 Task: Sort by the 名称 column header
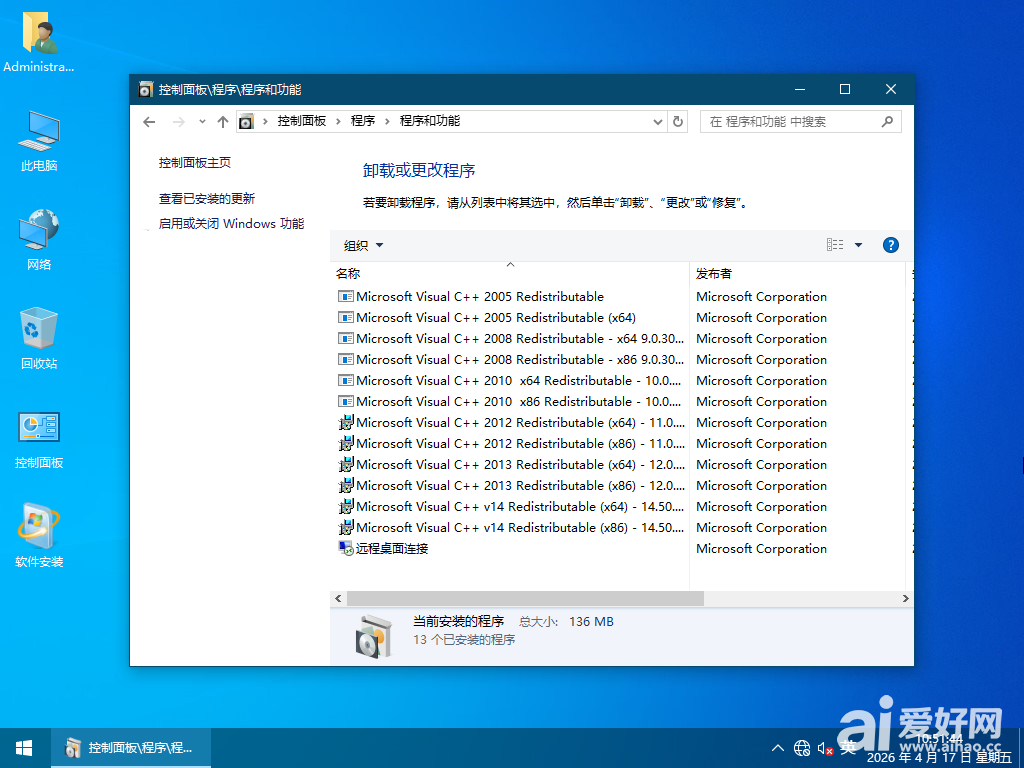pos(510,274)
